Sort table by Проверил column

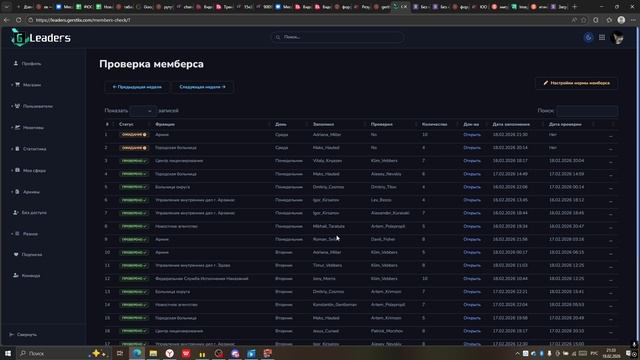point(382,124)
